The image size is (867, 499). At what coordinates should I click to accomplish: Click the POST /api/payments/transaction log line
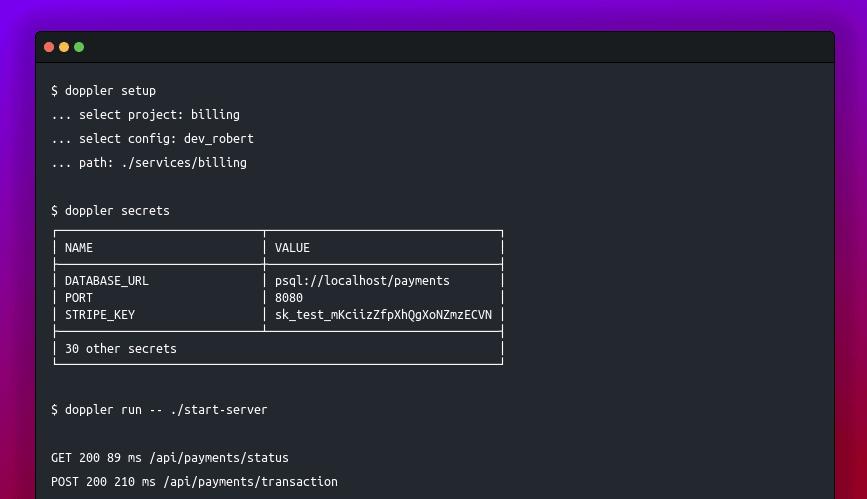pyautogui.click(x=194, y=482)
